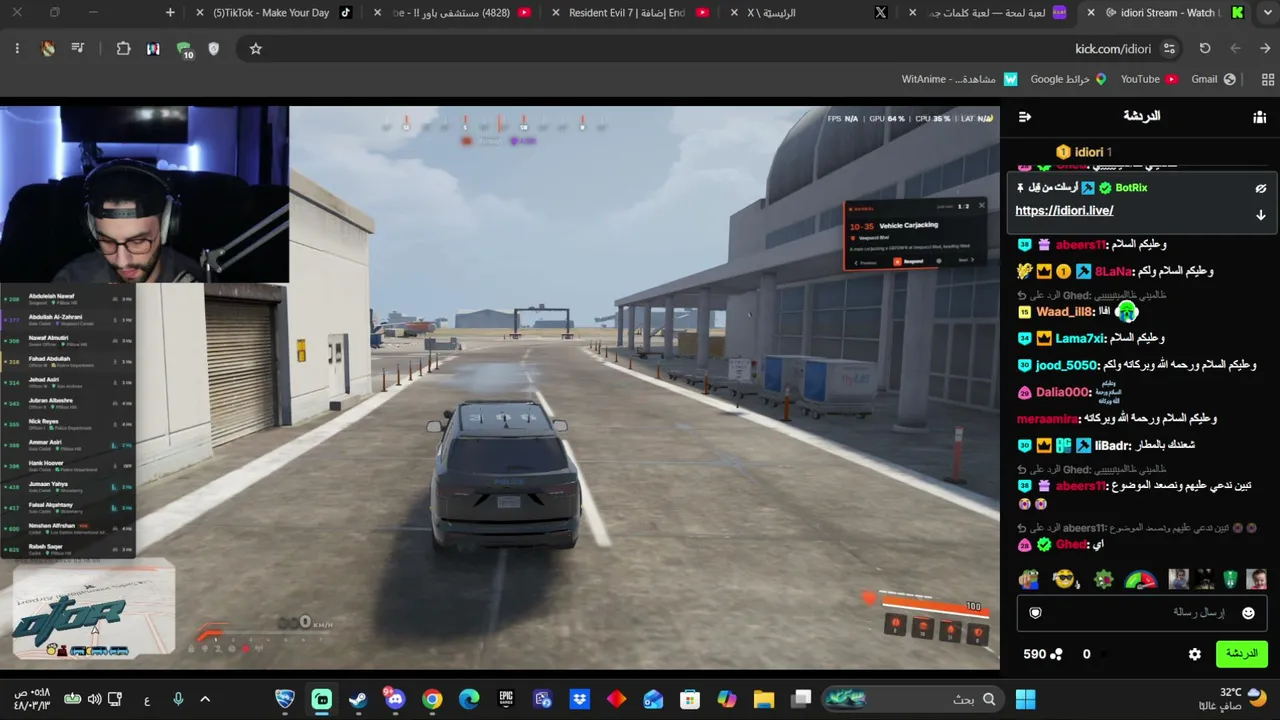Open Discord from taskbar

coord(395,699)
